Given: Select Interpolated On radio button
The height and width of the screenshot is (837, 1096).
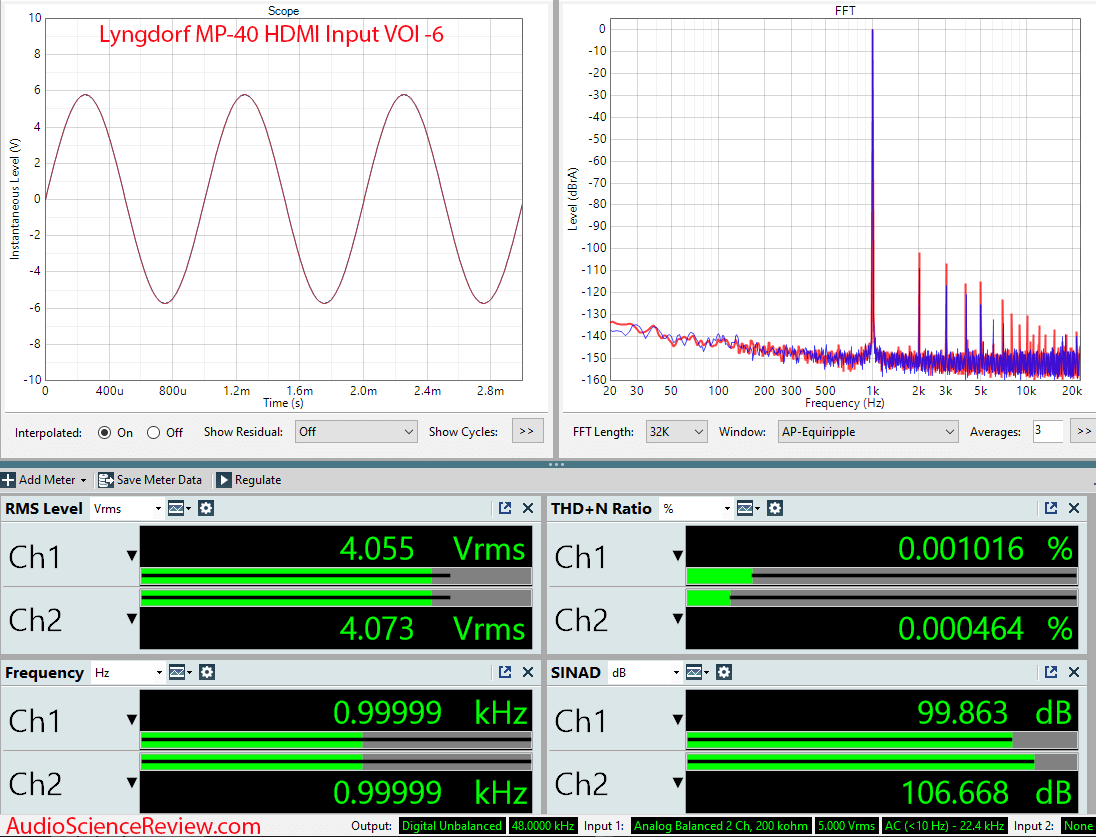Looking at the screenshot, I should click(104, 433).
